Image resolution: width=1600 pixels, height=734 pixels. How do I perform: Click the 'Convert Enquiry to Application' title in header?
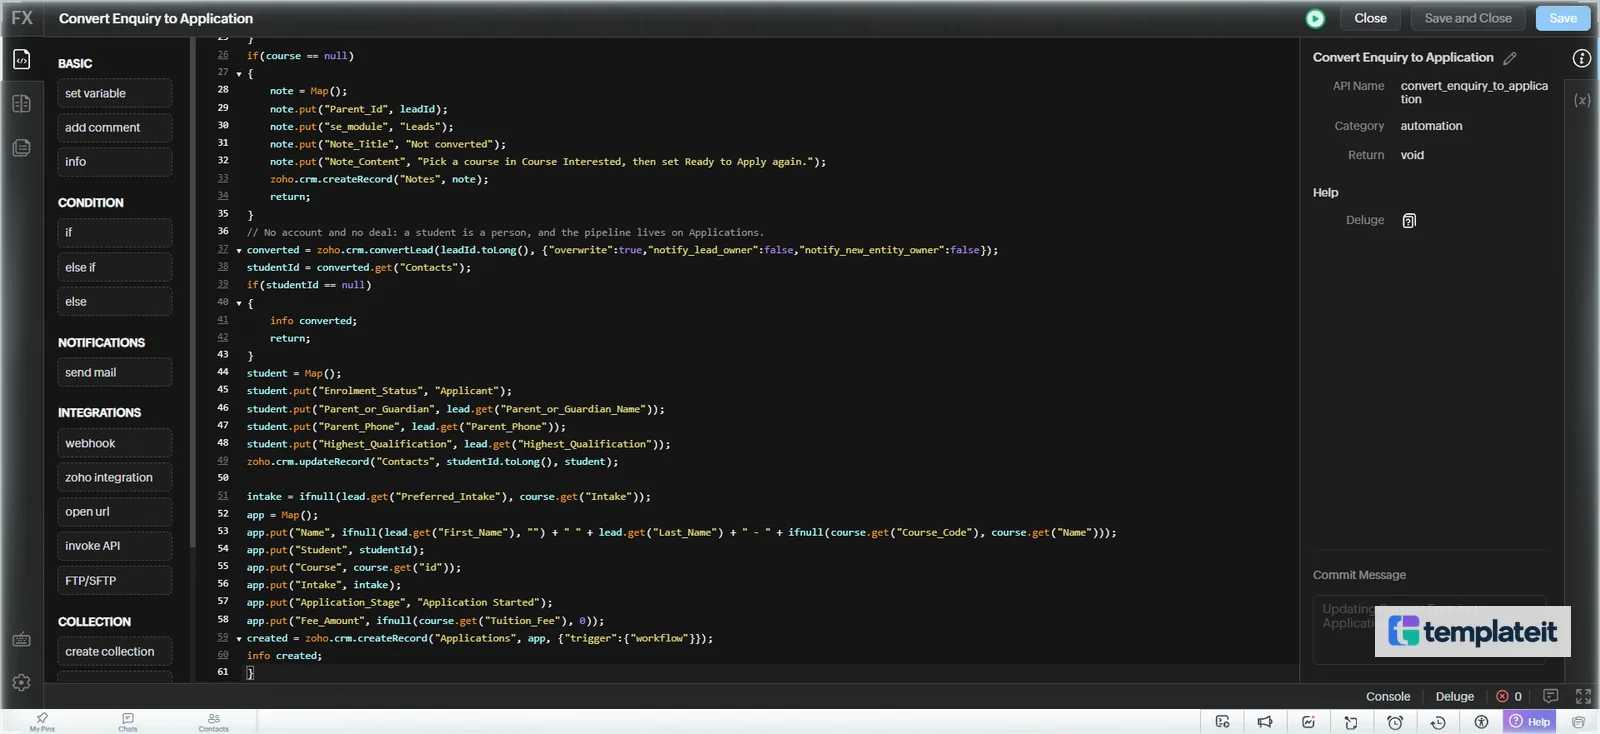[156, 18]
